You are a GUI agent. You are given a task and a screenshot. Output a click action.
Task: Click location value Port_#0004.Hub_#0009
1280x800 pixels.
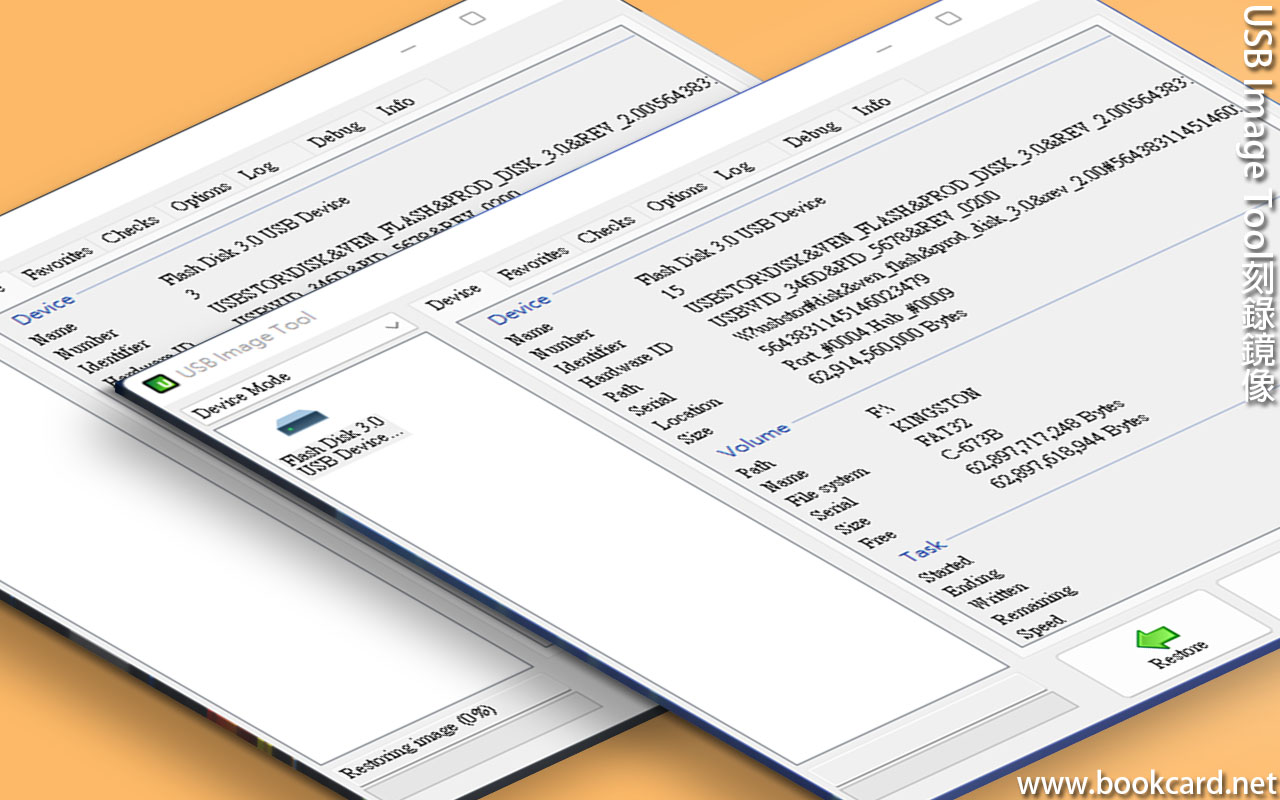pos(868,329)
